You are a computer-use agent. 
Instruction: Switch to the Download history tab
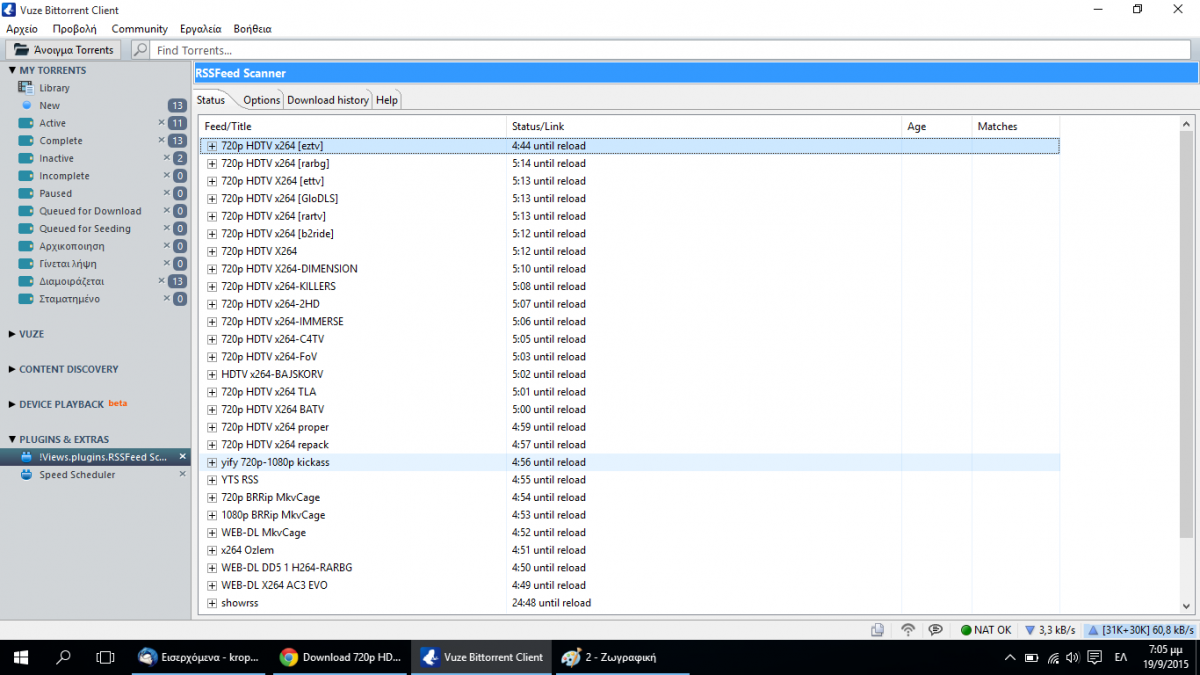click(x=328, y=100)
